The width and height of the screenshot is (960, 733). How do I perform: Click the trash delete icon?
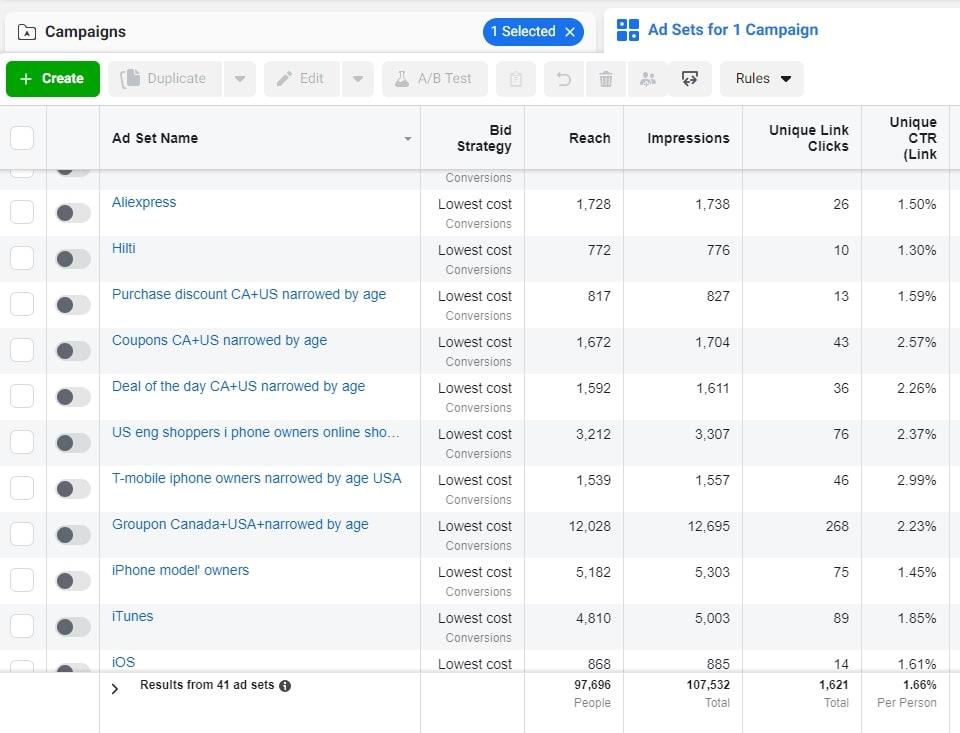606,79
